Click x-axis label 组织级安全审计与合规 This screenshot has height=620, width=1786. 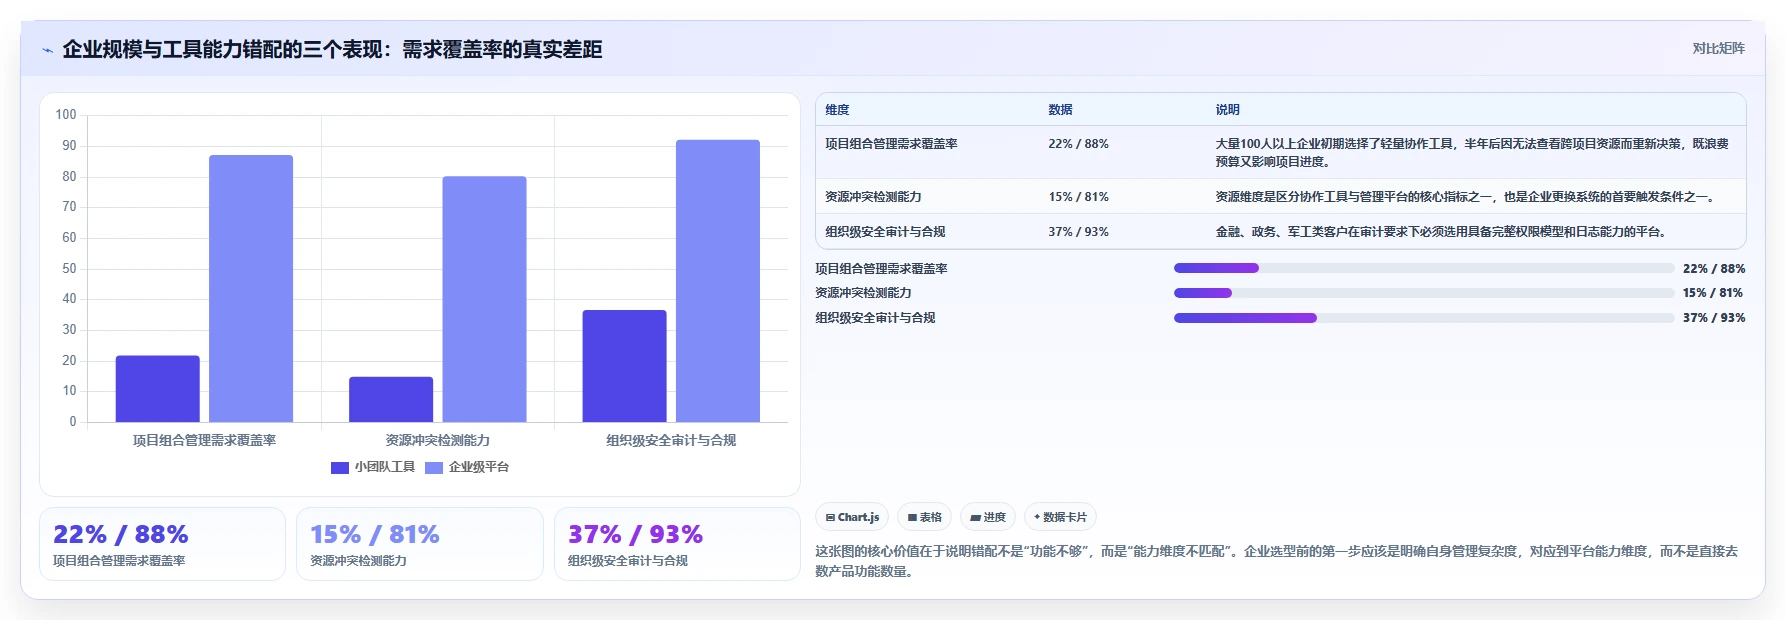click(x=671, y=440)
